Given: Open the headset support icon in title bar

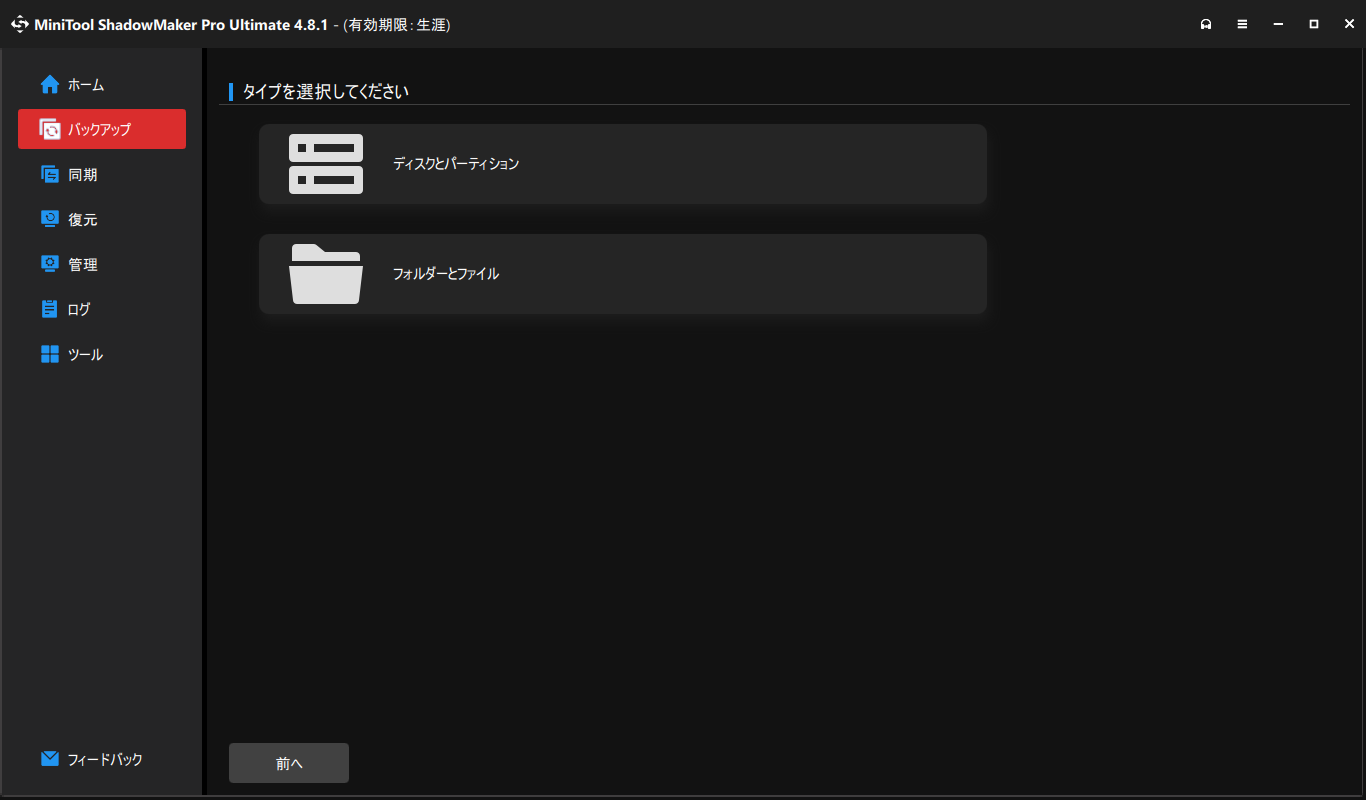Looking at the screenshot, I should pos(1206,24).
